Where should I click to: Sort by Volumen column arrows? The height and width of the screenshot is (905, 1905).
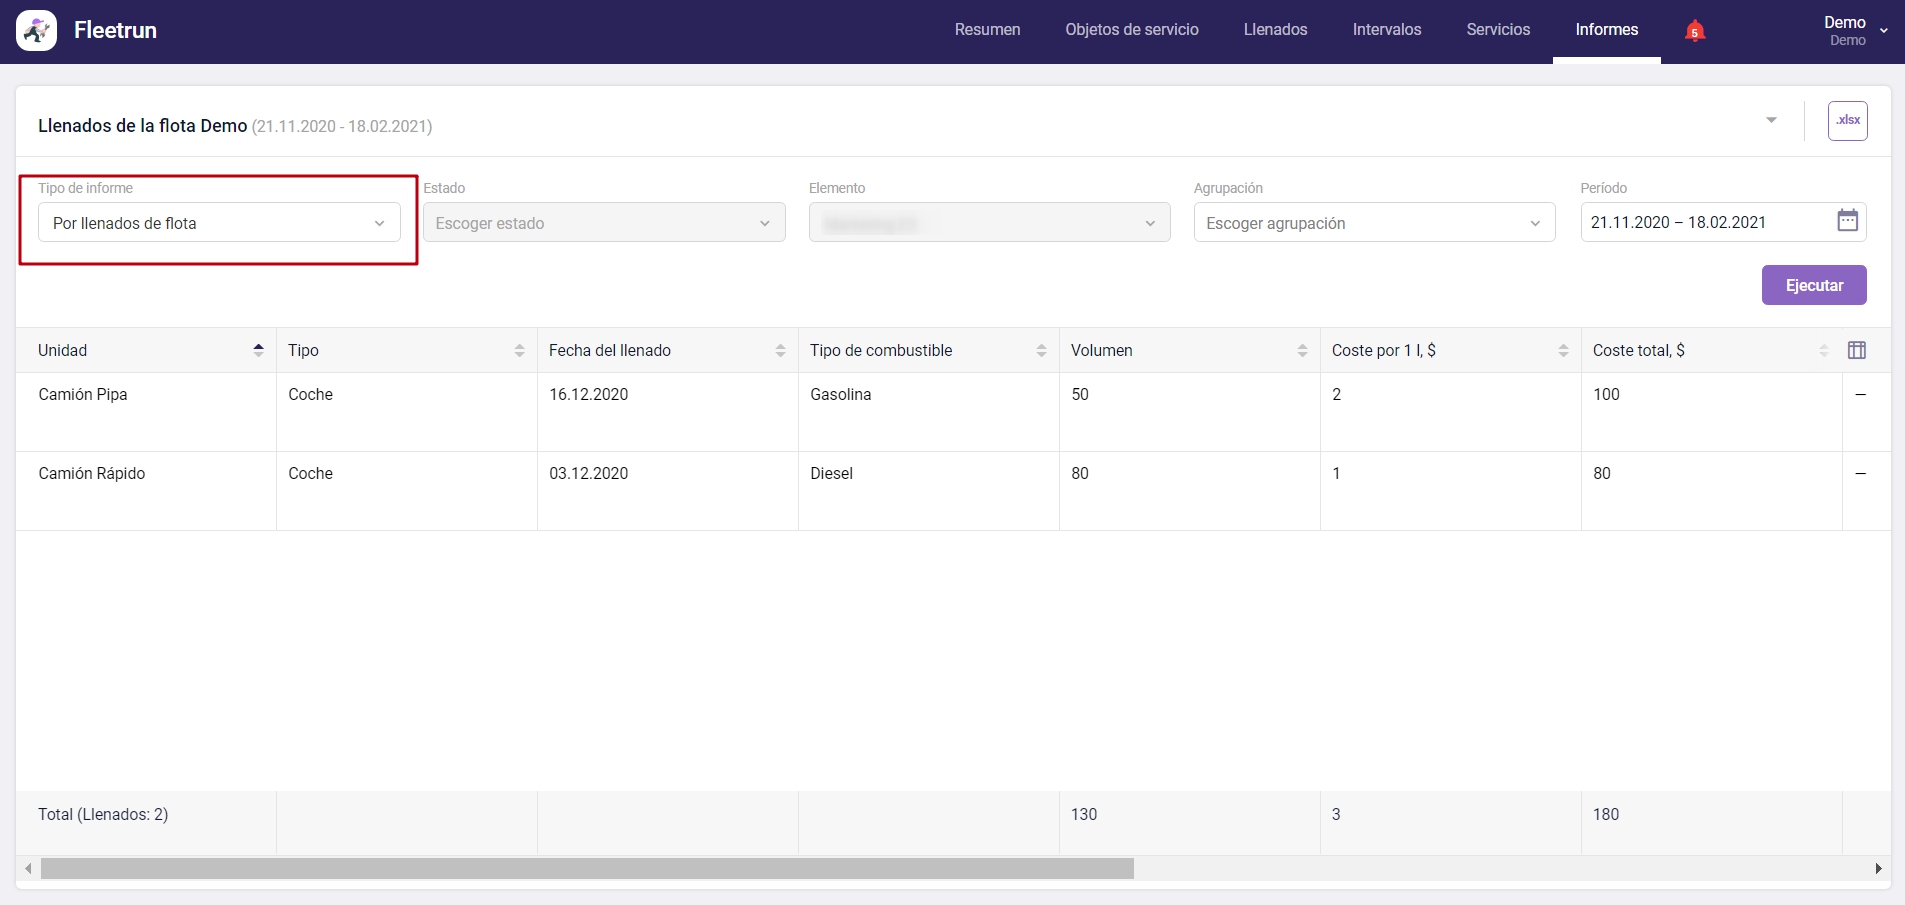pyautogui.click(x=1302, y=350)
